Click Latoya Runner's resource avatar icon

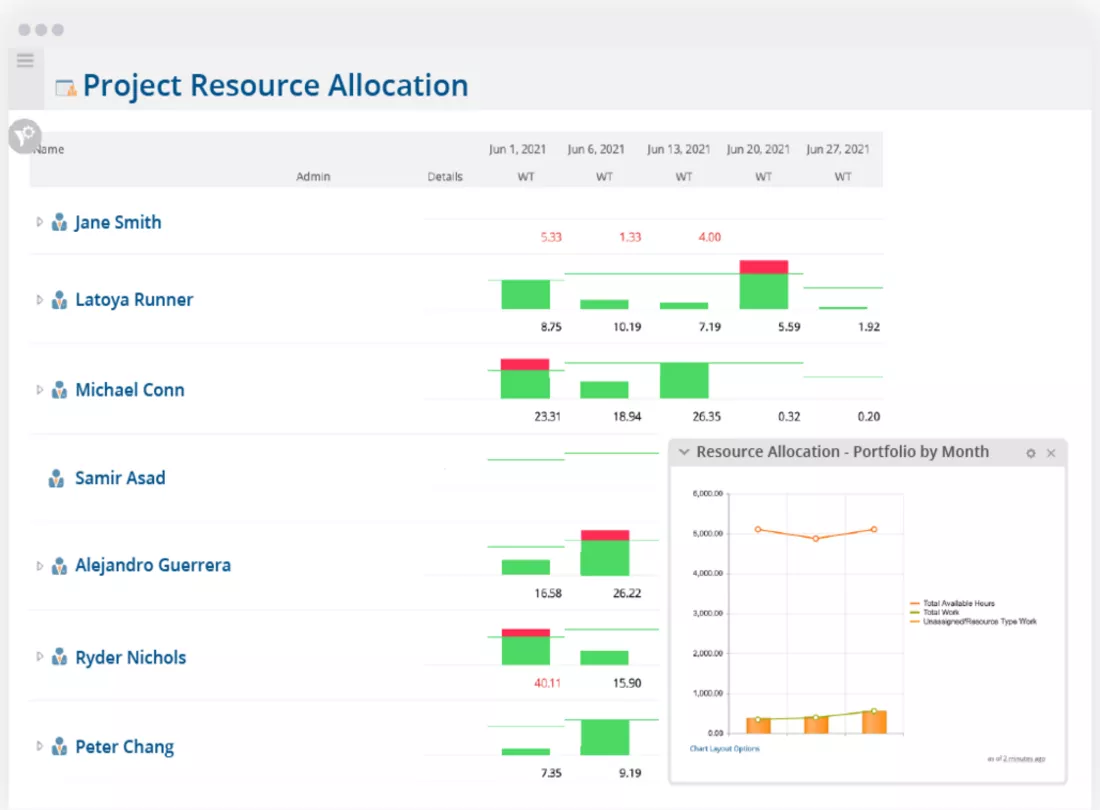tap(60, 299)
